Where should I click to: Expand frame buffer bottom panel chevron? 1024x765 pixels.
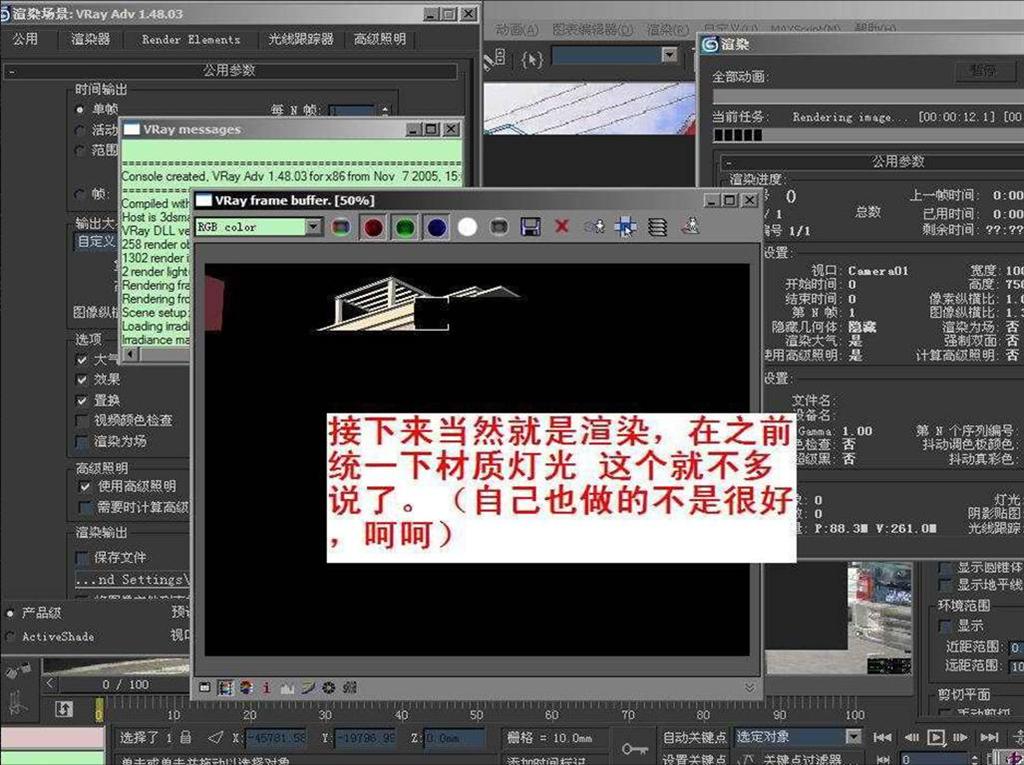coord(750,687)
